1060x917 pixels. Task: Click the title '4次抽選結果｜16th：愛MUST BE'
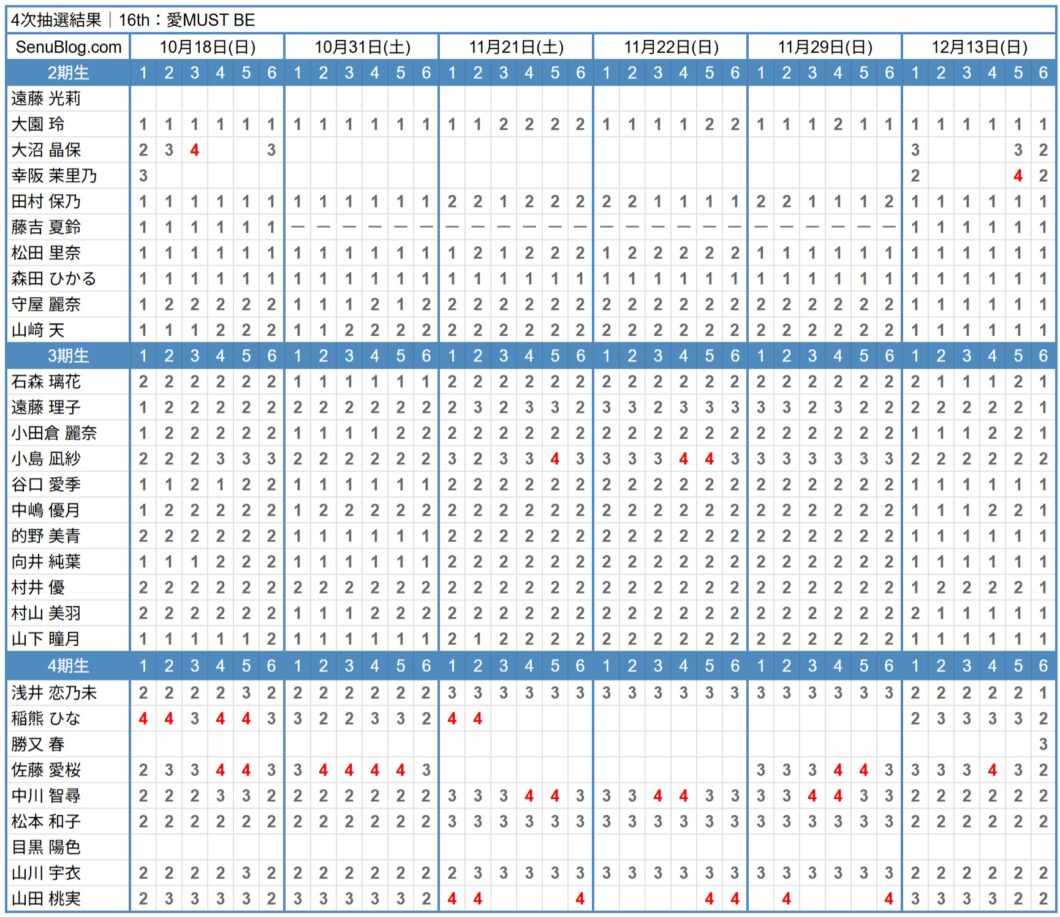[132, 20]
